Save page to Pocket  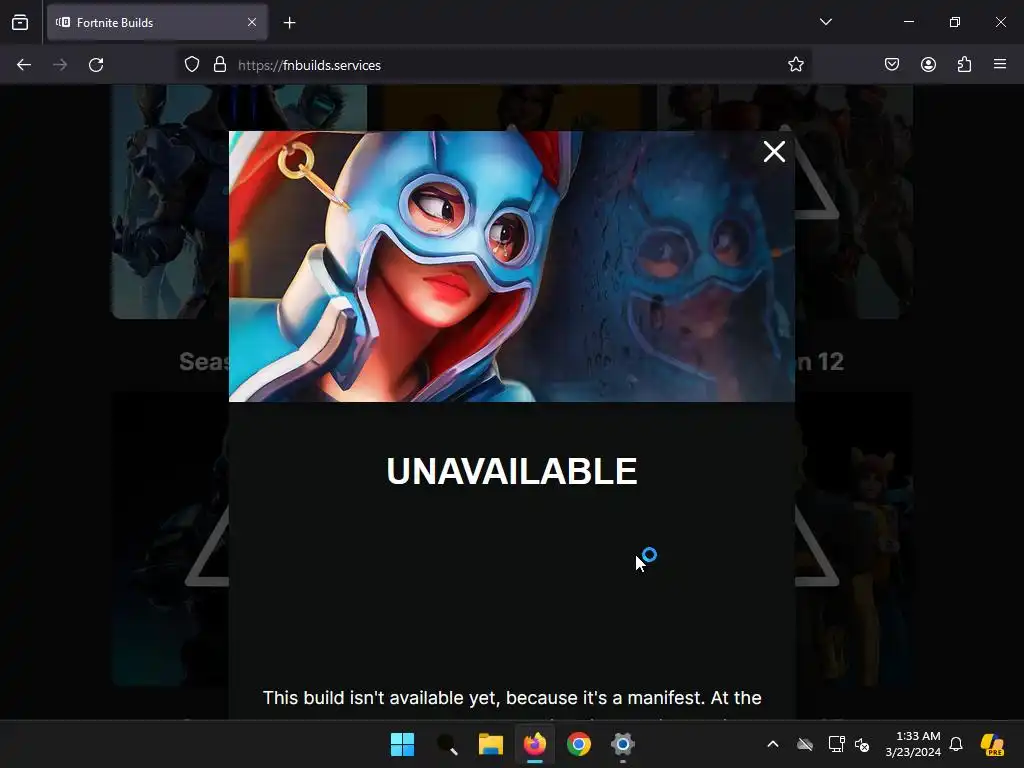[x=892, y=64]
